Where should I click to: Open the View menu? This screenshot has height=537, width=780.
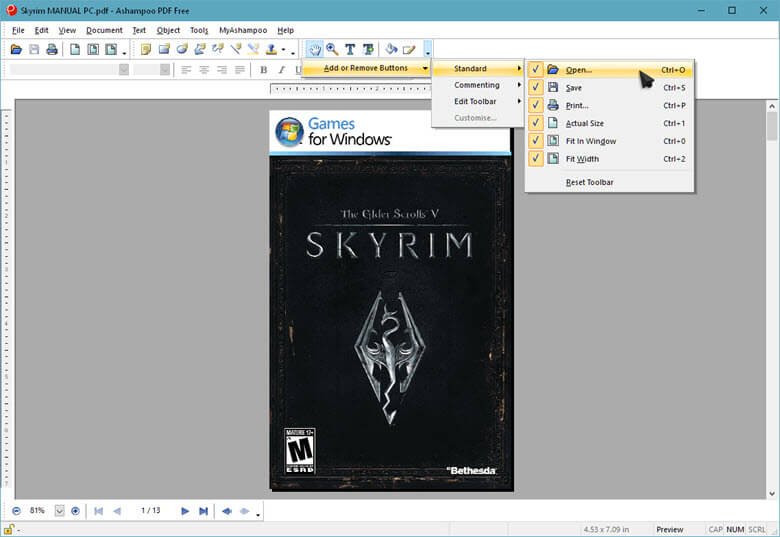pyautogui.click(x=67, y=30)
